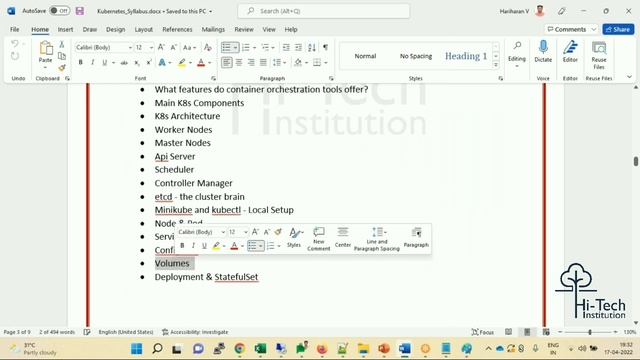Switch to the Review tab
The height and width of the screenshot is (360, 640).
tap(244, 29)
